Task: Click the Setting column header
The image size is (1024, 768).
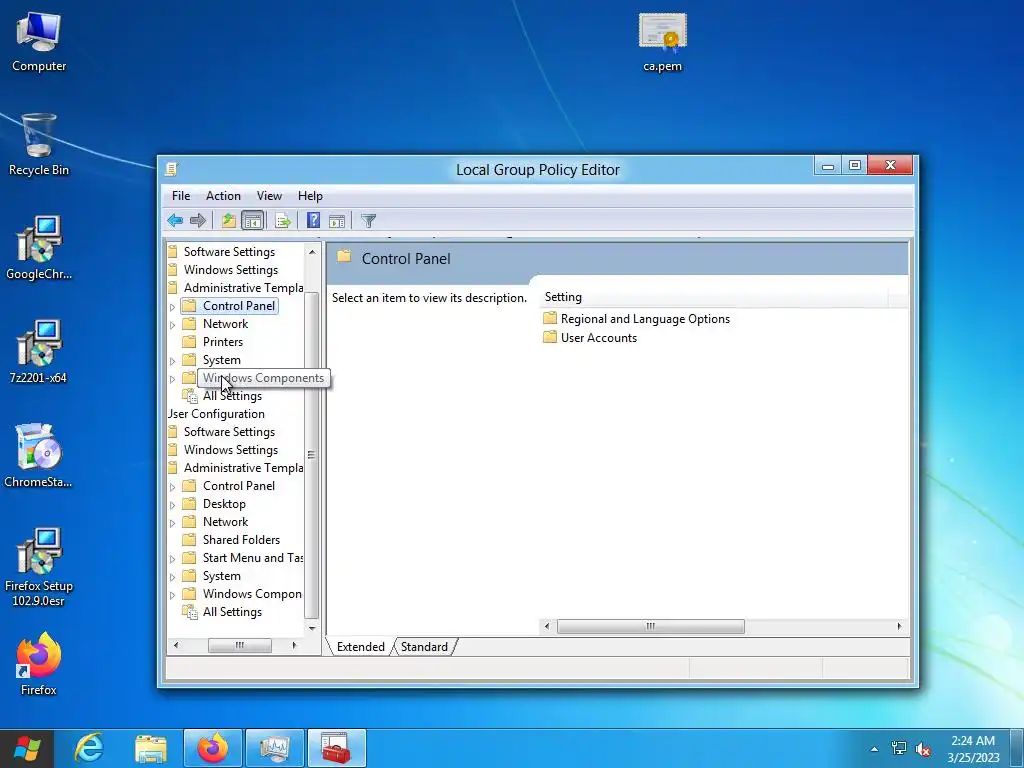Action: coord(713,297)
